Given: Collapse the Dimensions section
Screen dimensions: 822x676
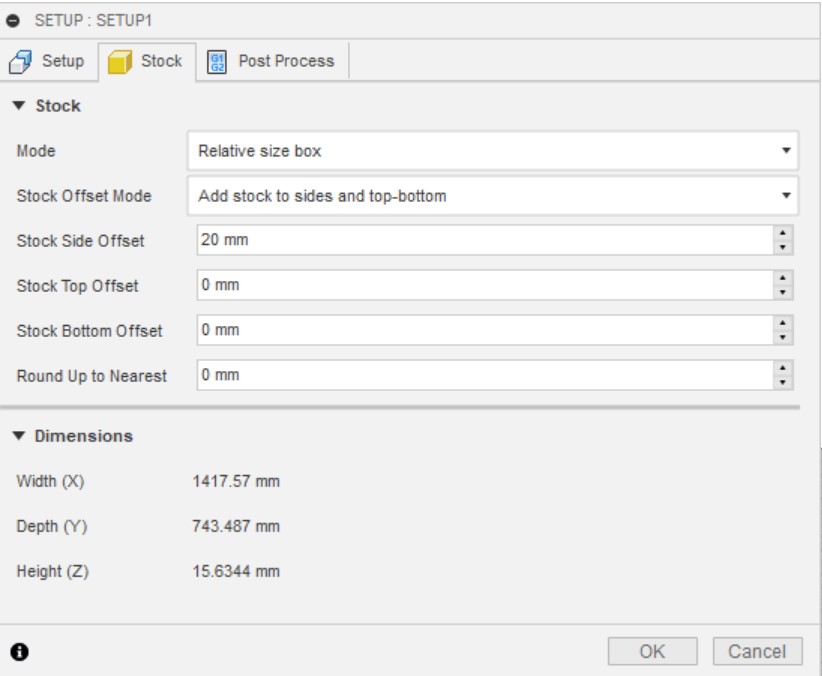Looking at the screenshot, I should point(21,436).
